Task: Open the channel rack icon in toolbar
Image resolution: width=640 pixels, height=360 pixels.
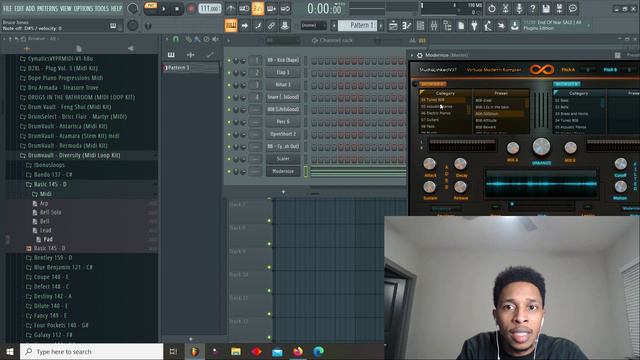Action: tap(420, 26)
